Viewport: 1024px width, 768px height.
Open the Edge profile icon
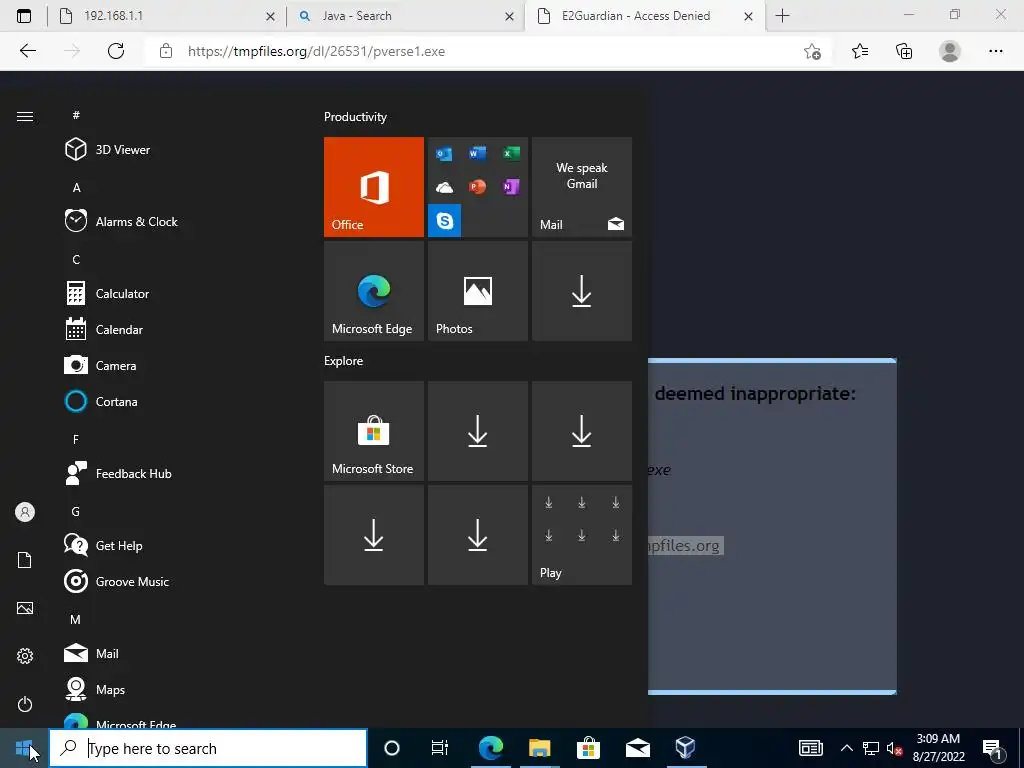950,51
